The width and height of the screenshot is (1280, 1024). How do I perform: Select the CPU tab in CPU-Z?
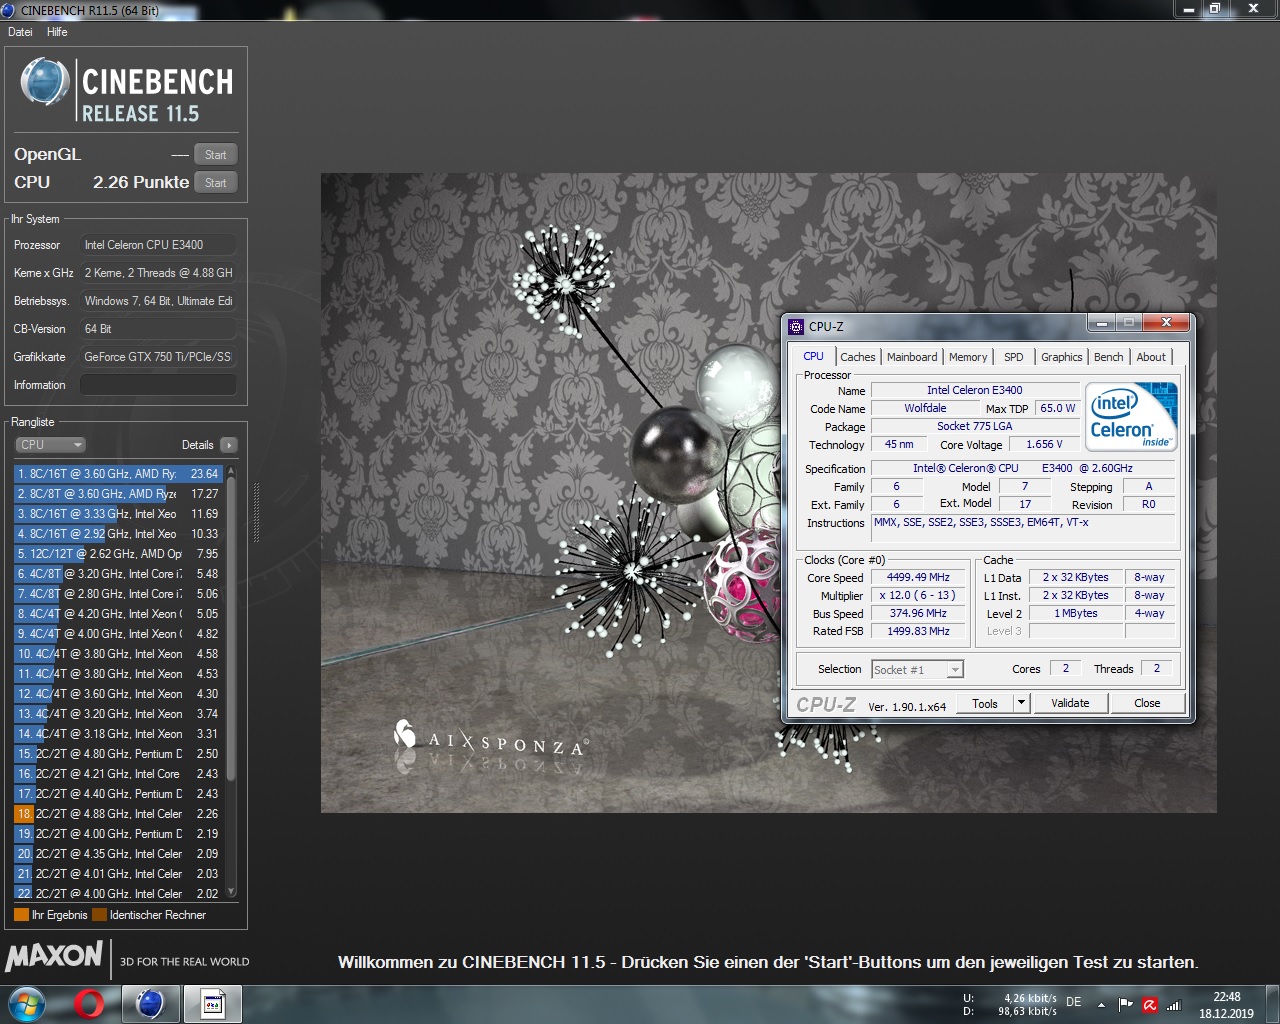tap(814, 356)
